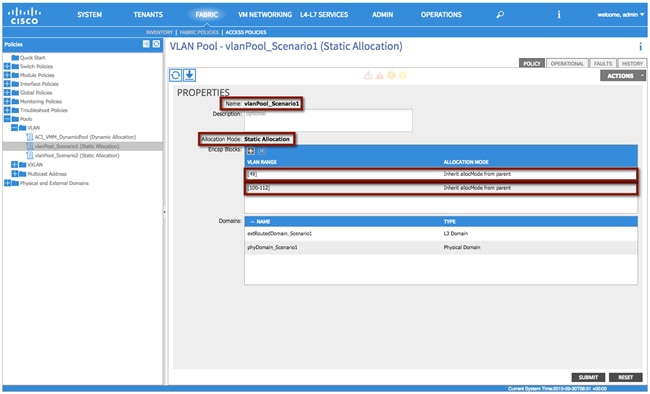Click the Description text field
Viewport: 650px width, 394px height.
click(328, 120)
